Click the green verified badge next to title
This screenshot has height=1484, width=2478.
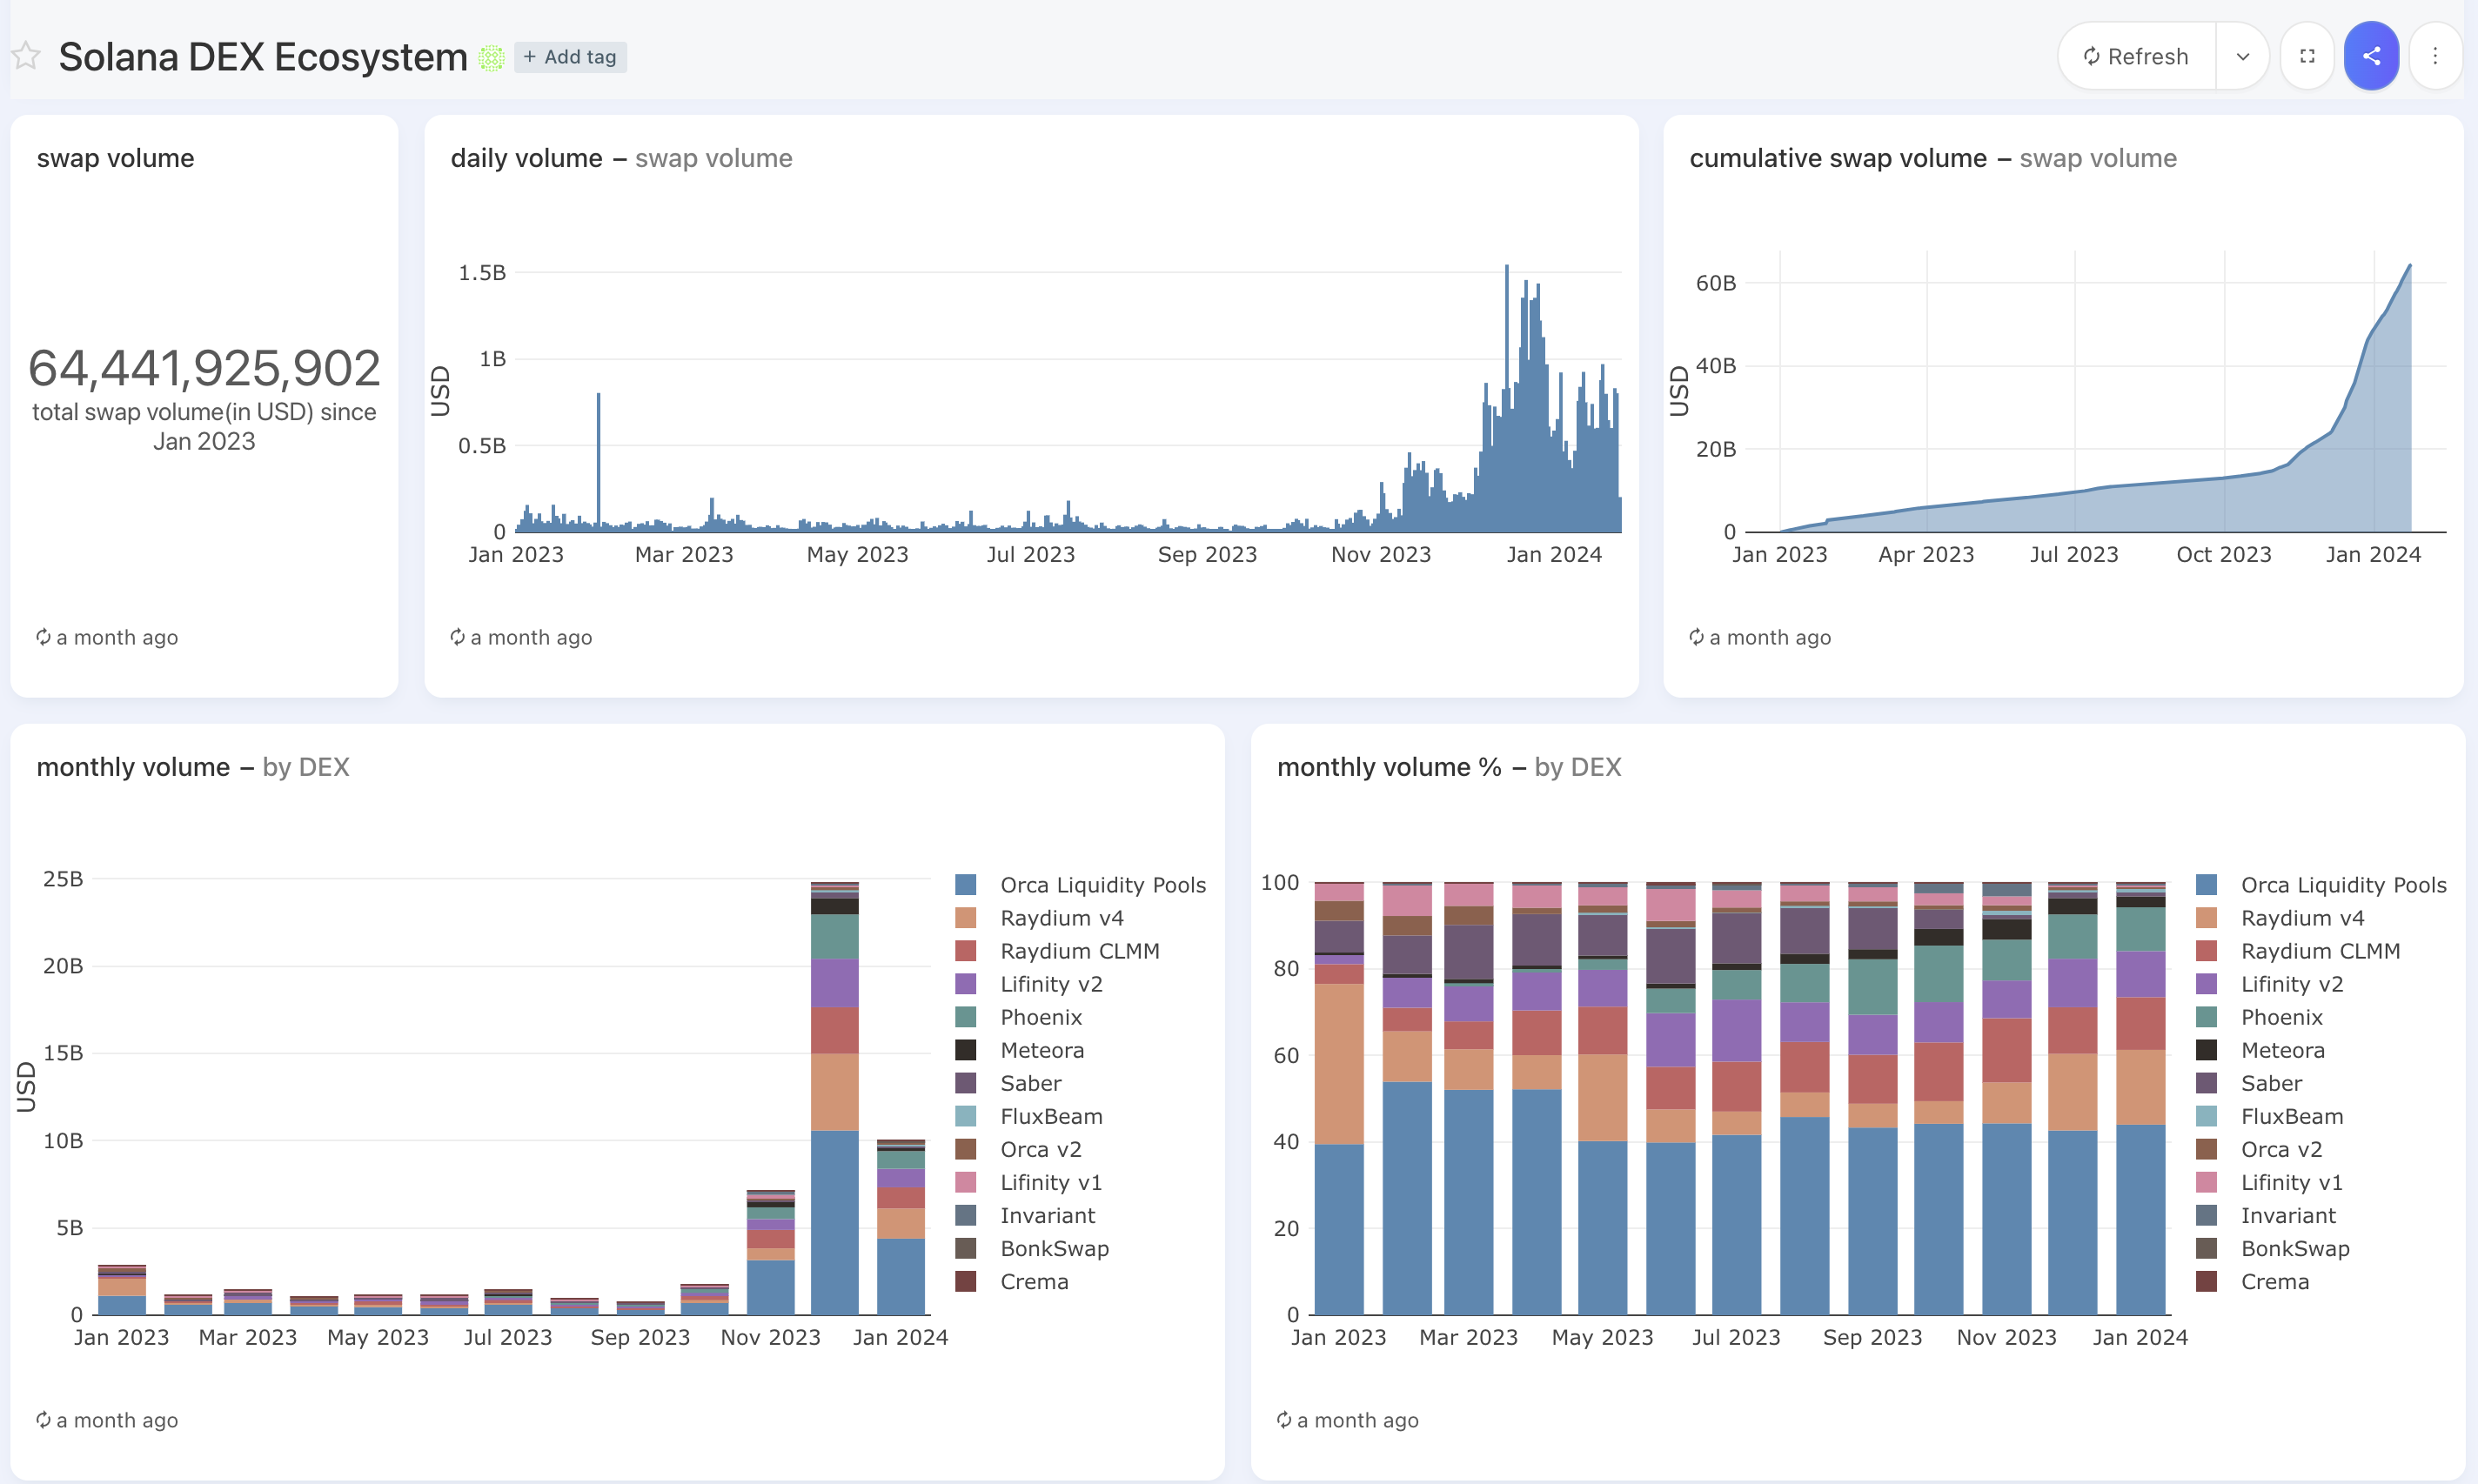(x=491, y=58)
